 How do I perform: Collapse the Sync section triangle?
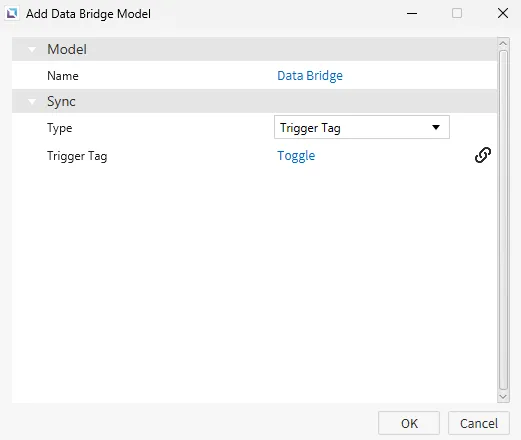click(32, 101)
